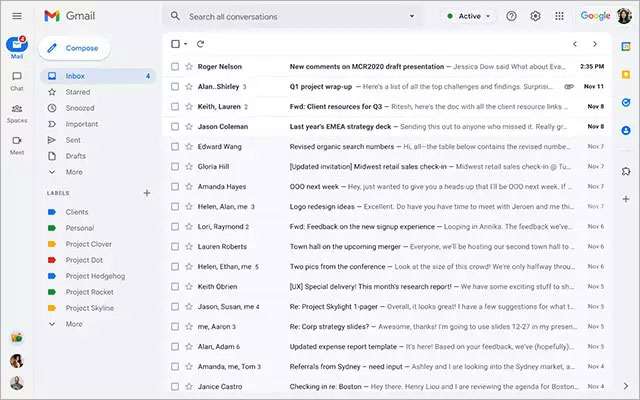
Task: Open the Settings gear icon
Action: [x=535, y=16]
